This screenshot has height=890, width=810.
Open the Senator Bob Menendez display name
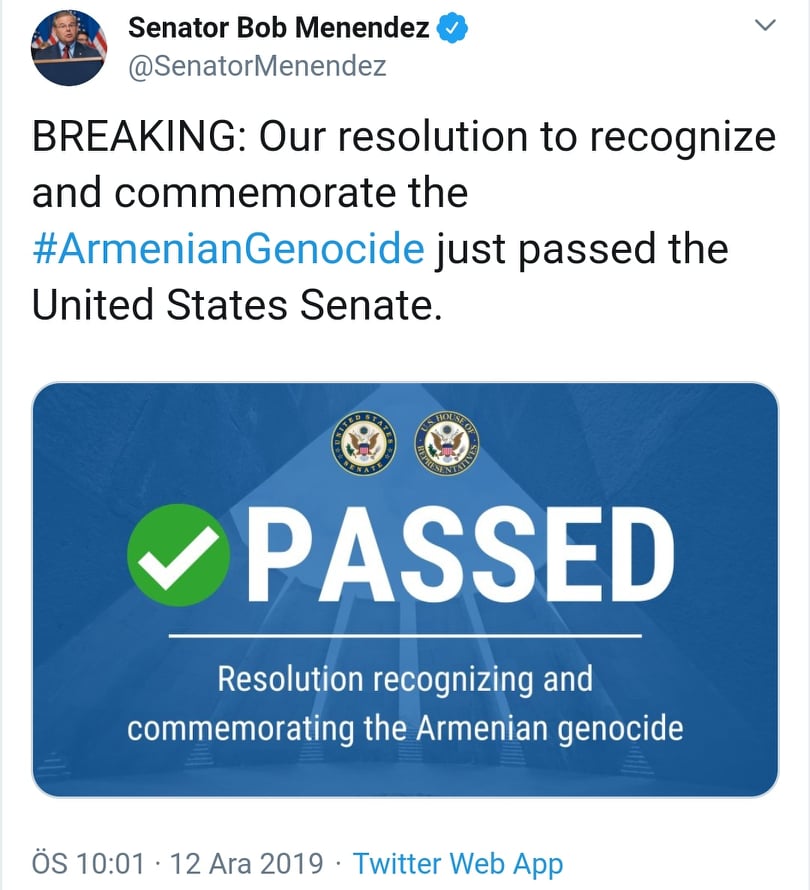279,28
